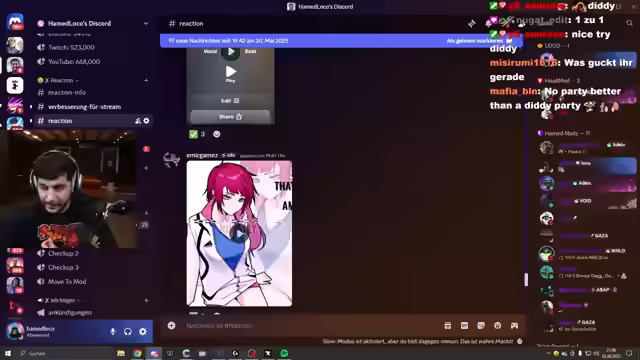The image size is (640, 360).
Task: Click the chat scrollbar thumb
Action: [526, 279]
